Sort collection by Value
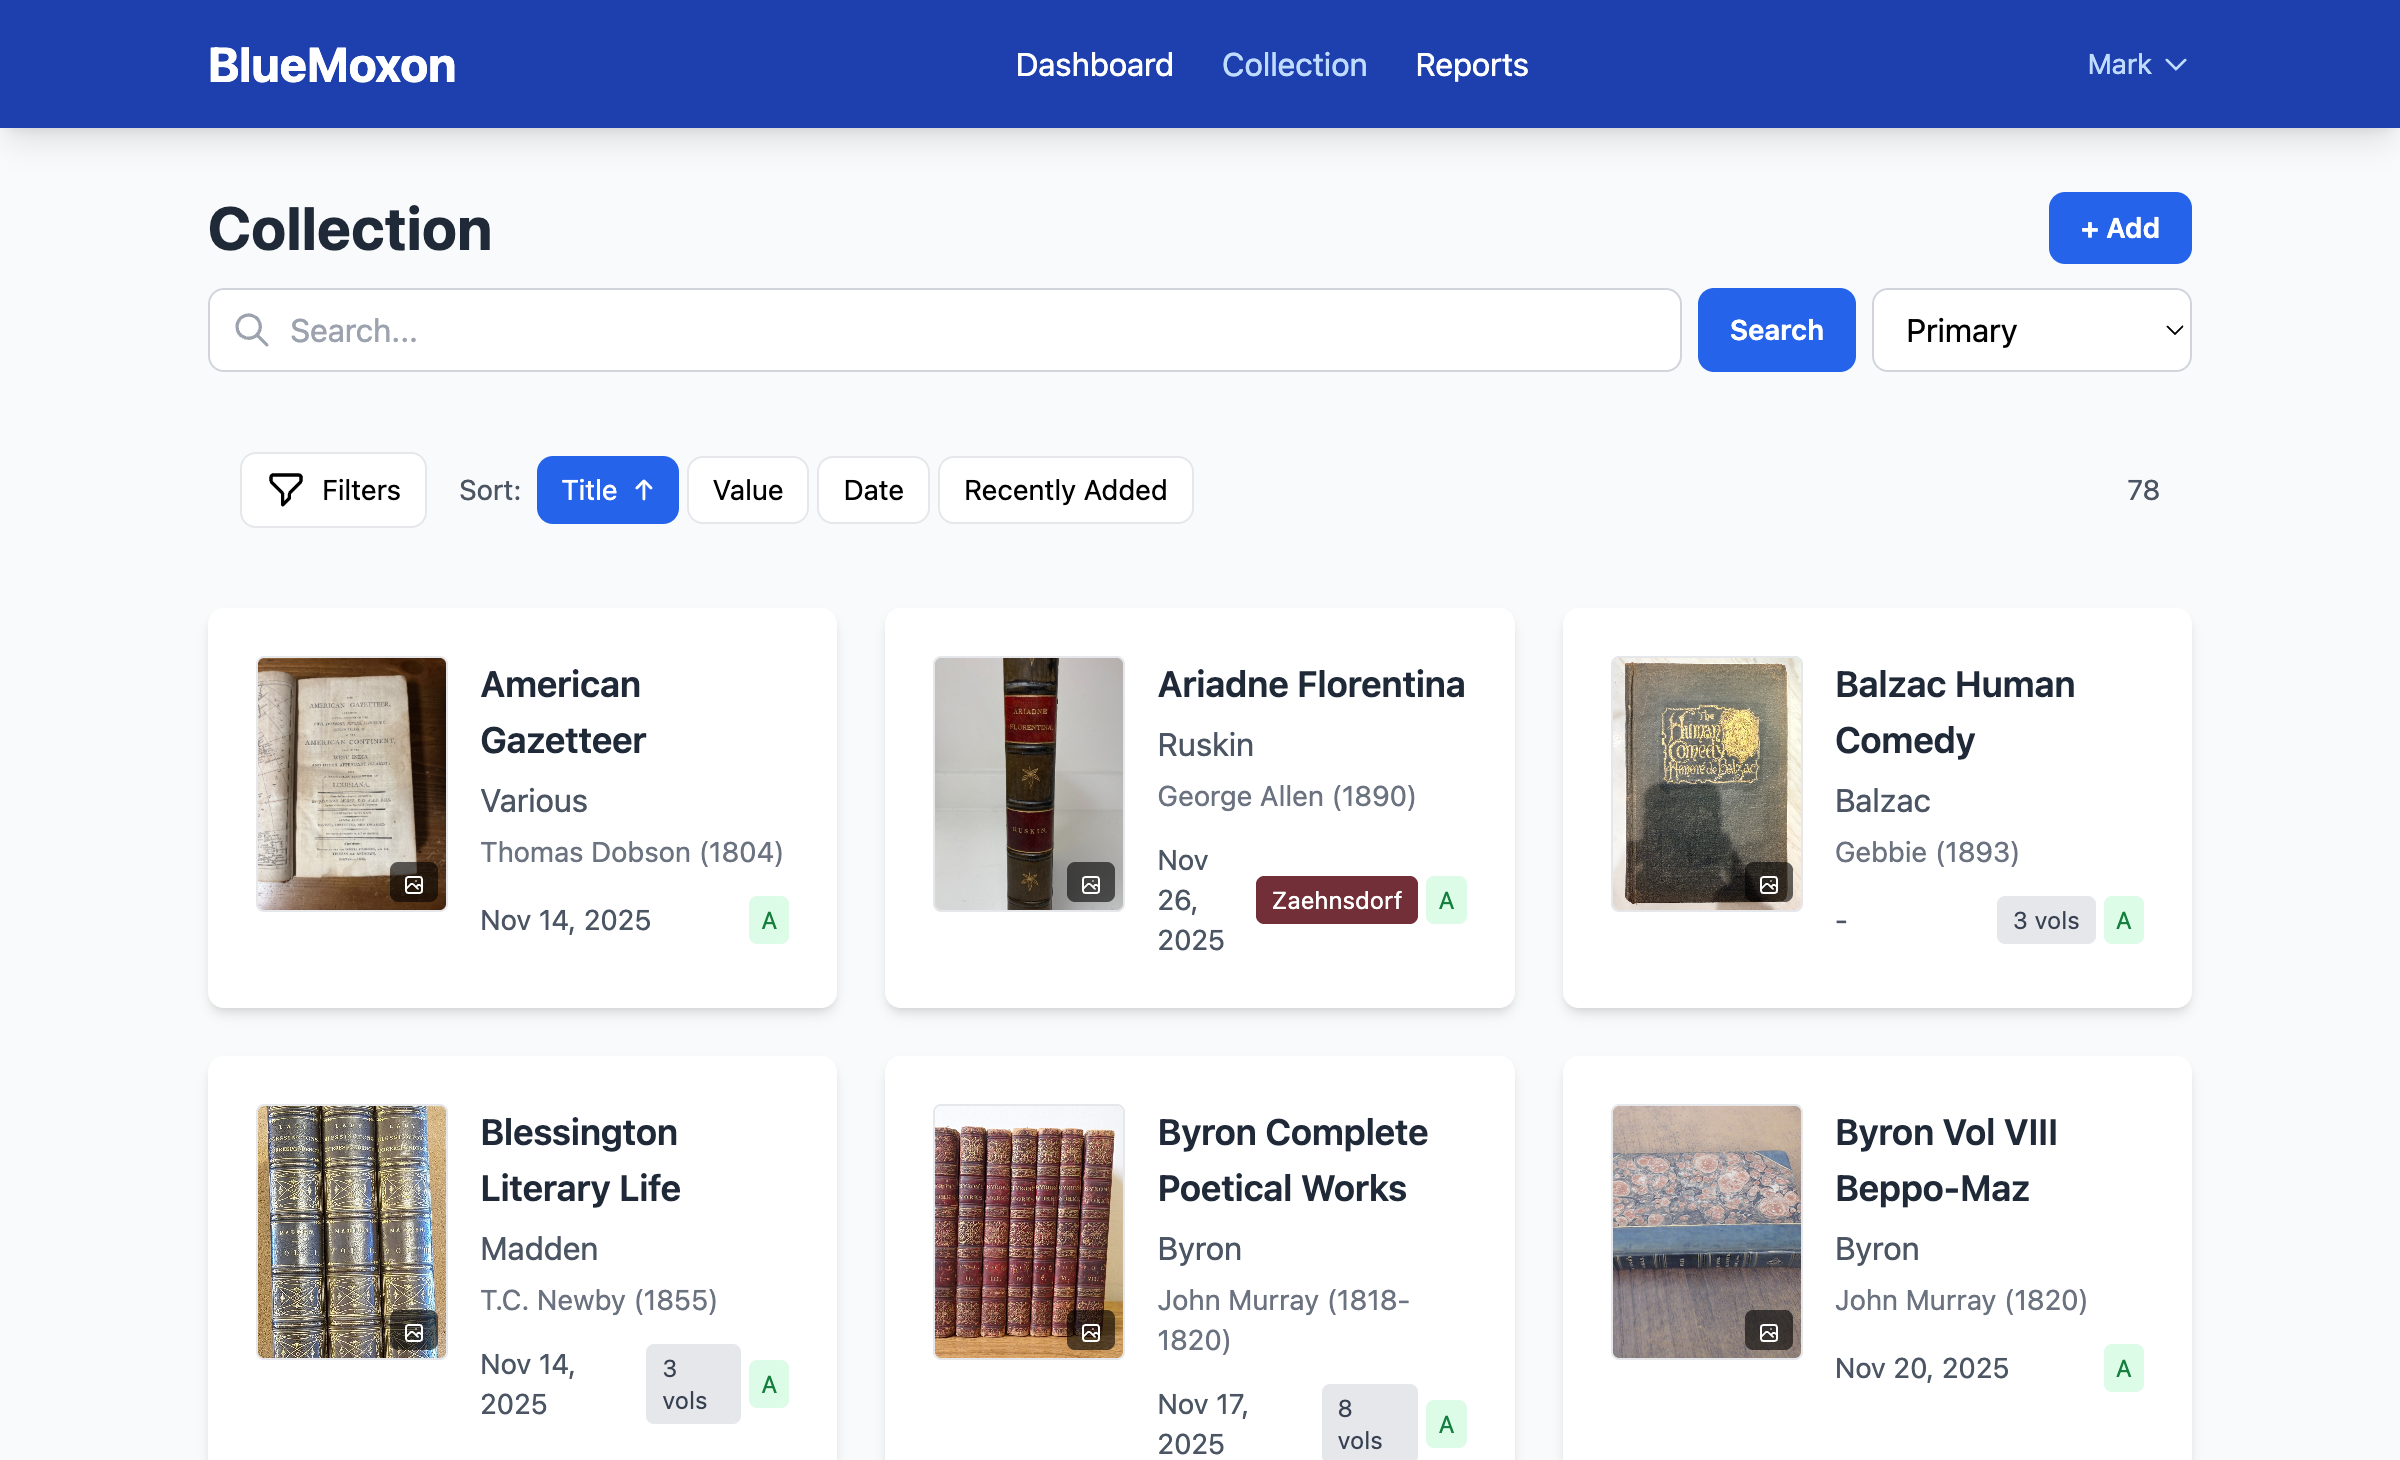The height and width of the screenshot is (1460, 2400). click(x=747, y=490)
